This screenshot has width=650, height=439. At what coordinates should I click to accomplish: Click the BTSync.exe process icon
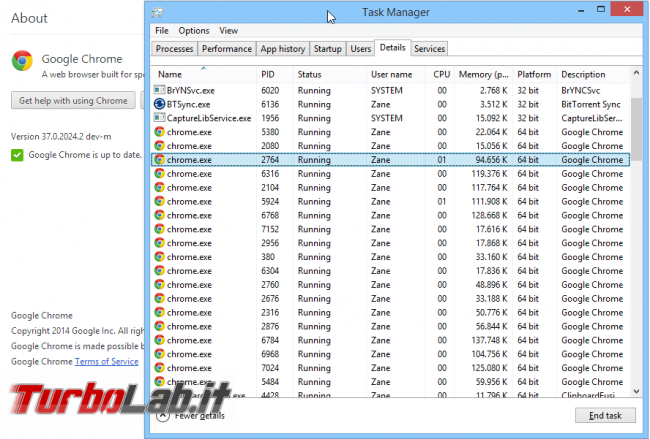pos(159,104)
